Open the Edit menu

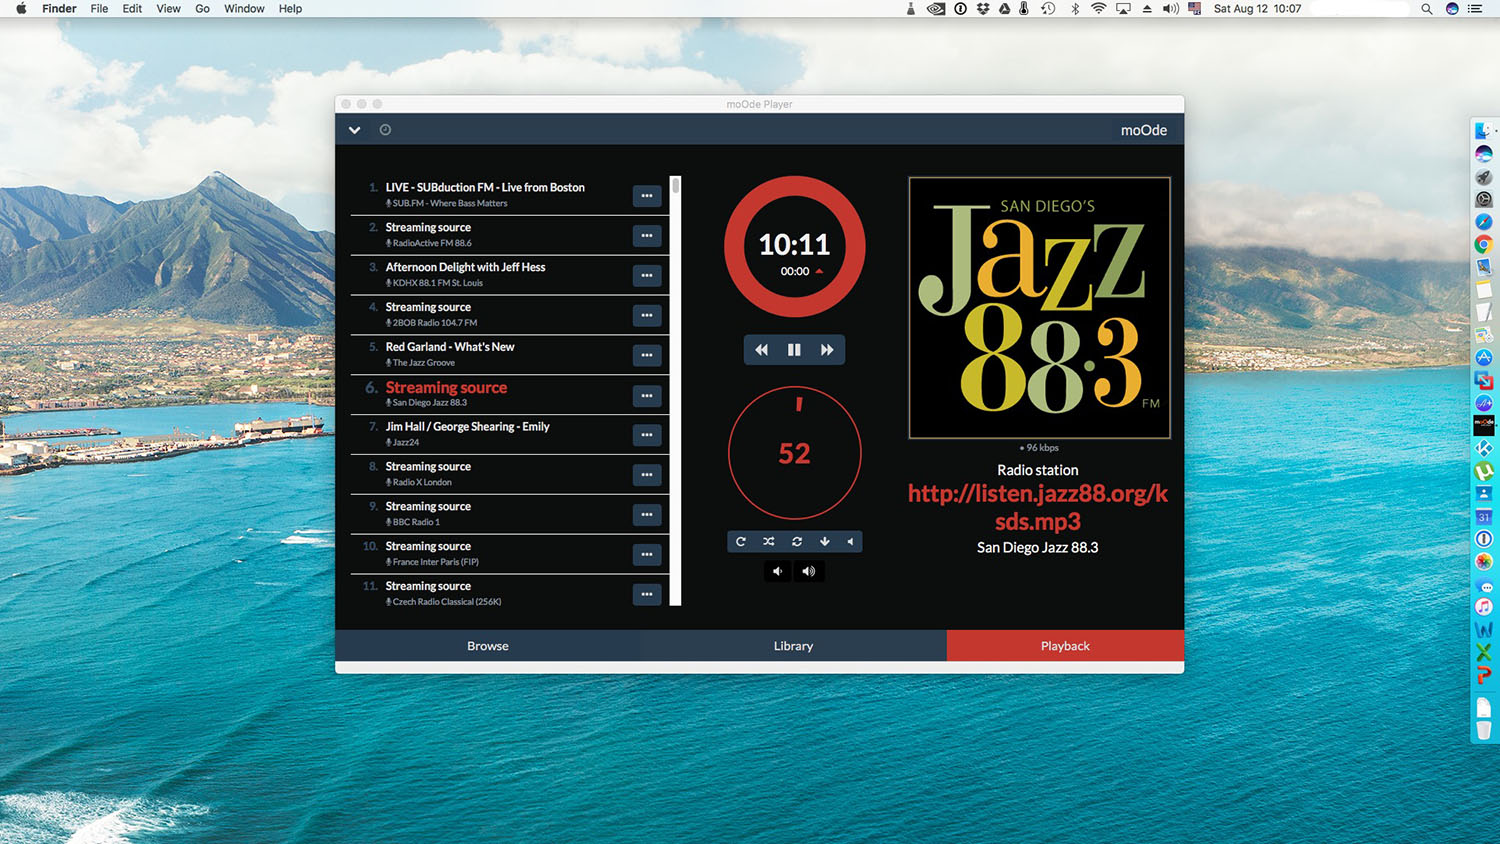132,9
